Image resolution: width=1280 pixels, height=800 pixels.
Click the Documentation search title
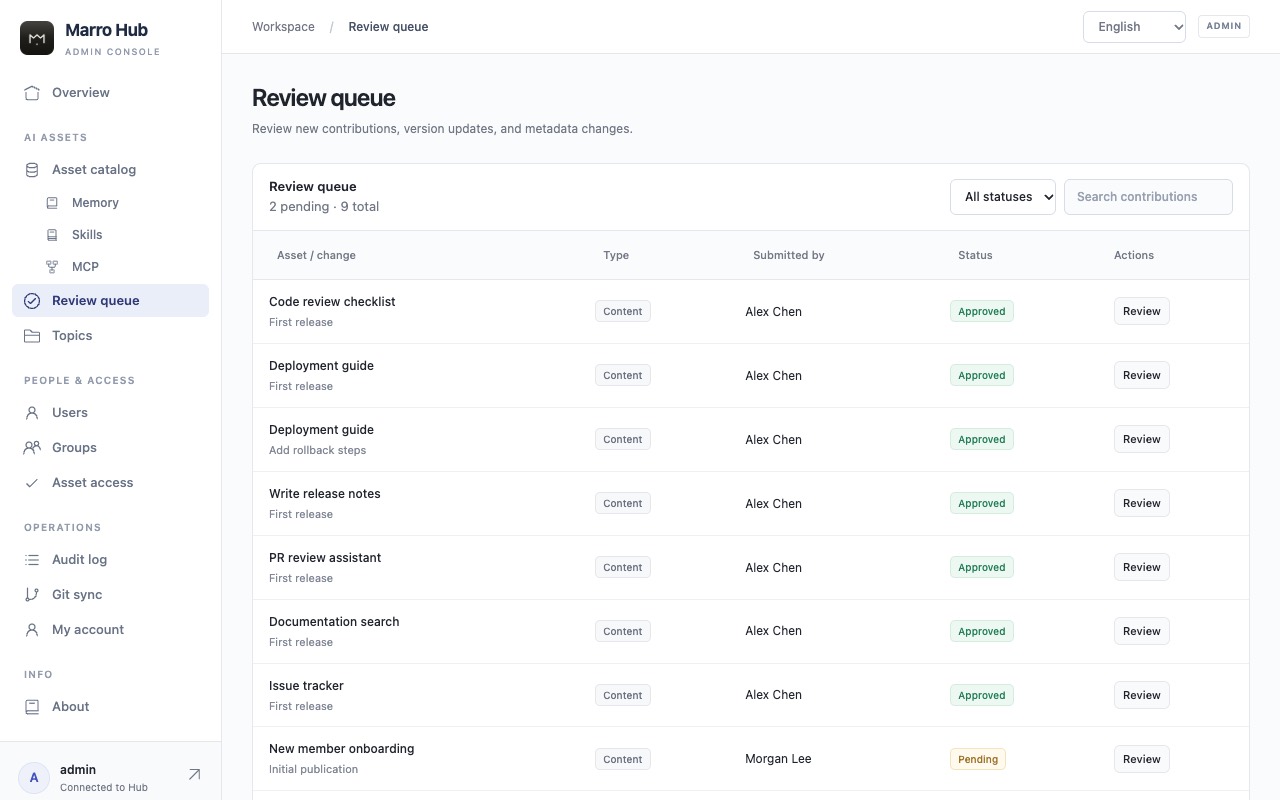(334, 622)
